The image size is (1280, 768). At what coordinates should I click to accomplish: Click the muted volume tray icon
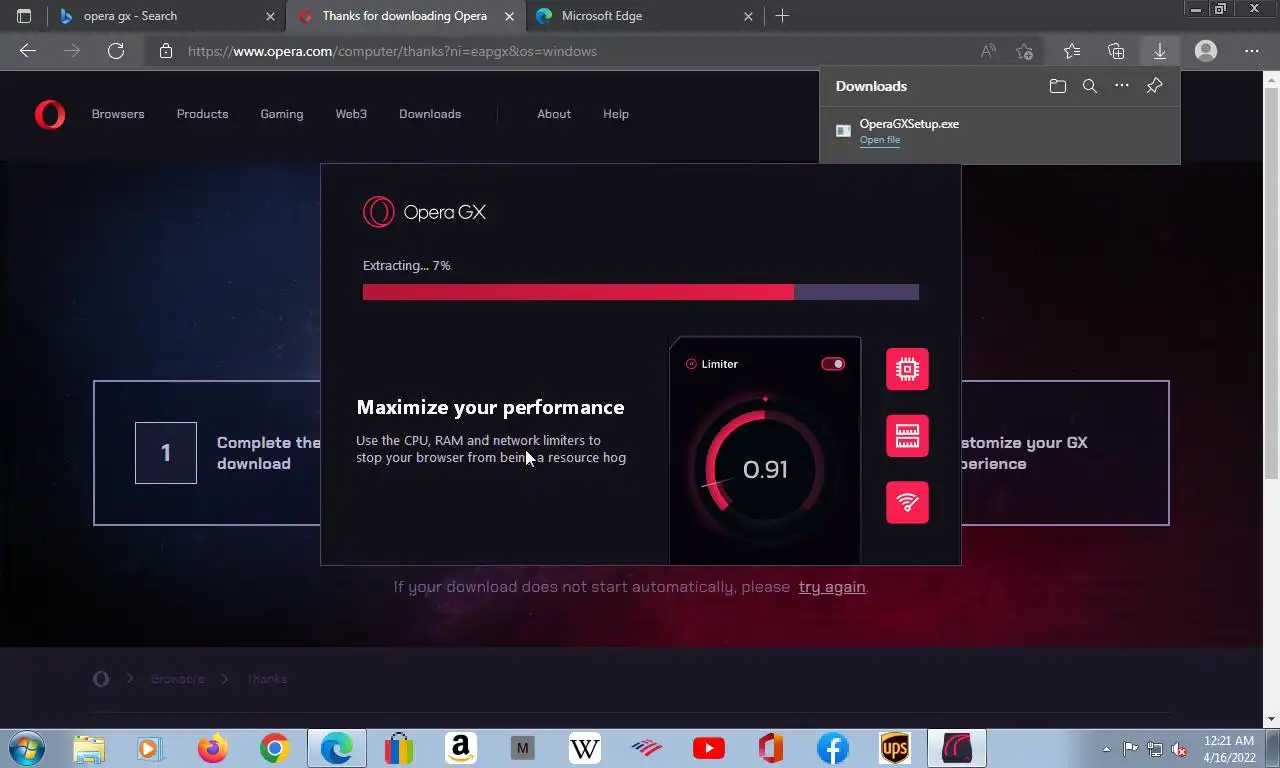[x=1179, y=749]
